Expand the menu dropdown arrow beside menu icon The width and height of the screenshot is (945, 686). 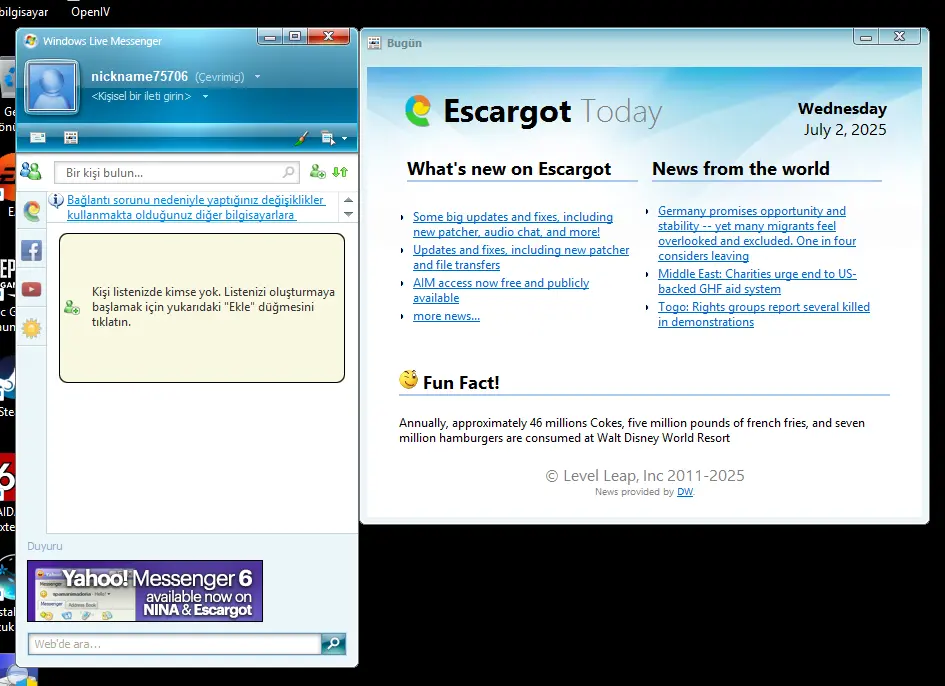click(x=344, y=139)
